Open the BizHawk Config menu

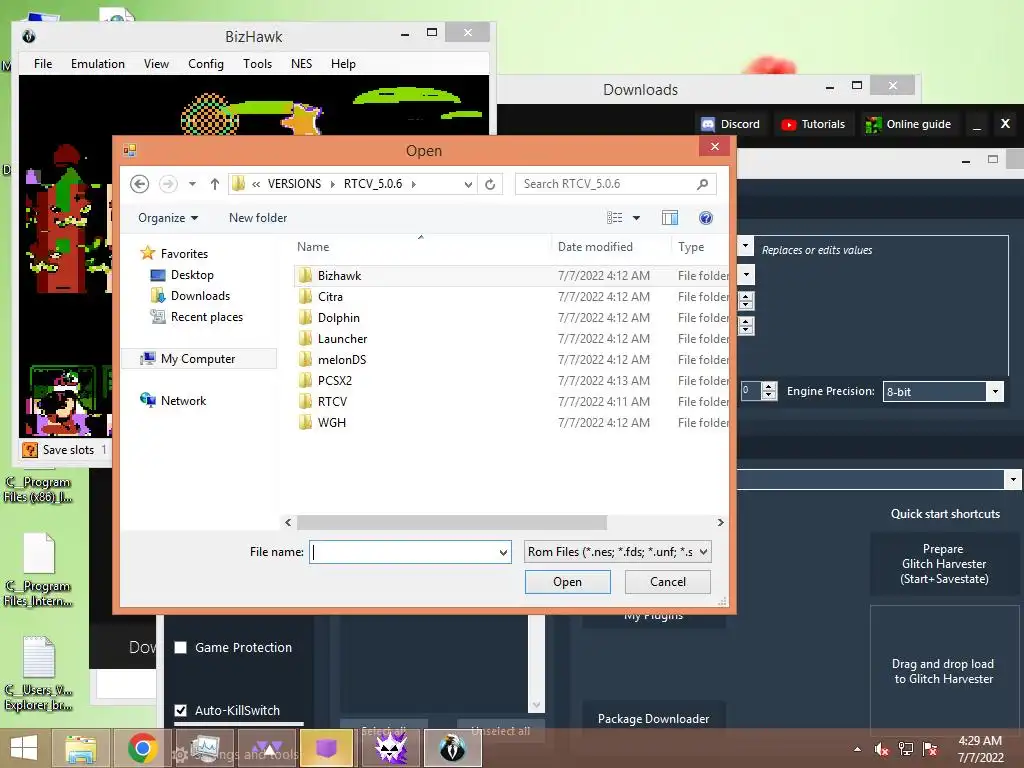[206, 63]
